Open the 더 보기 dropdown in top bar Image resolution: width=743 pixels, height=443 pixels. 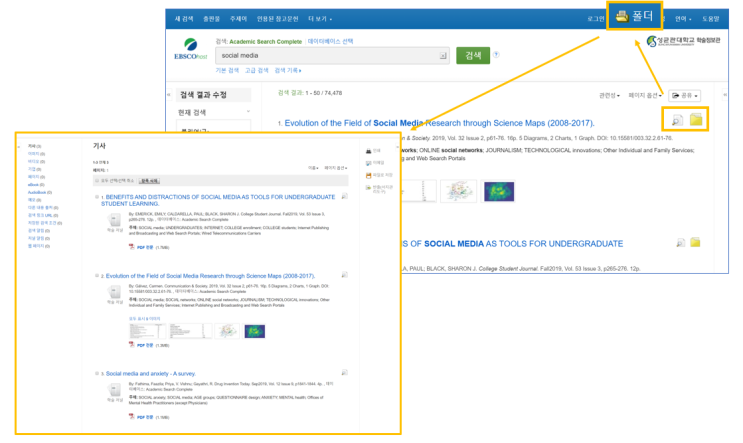click(320, 19)
